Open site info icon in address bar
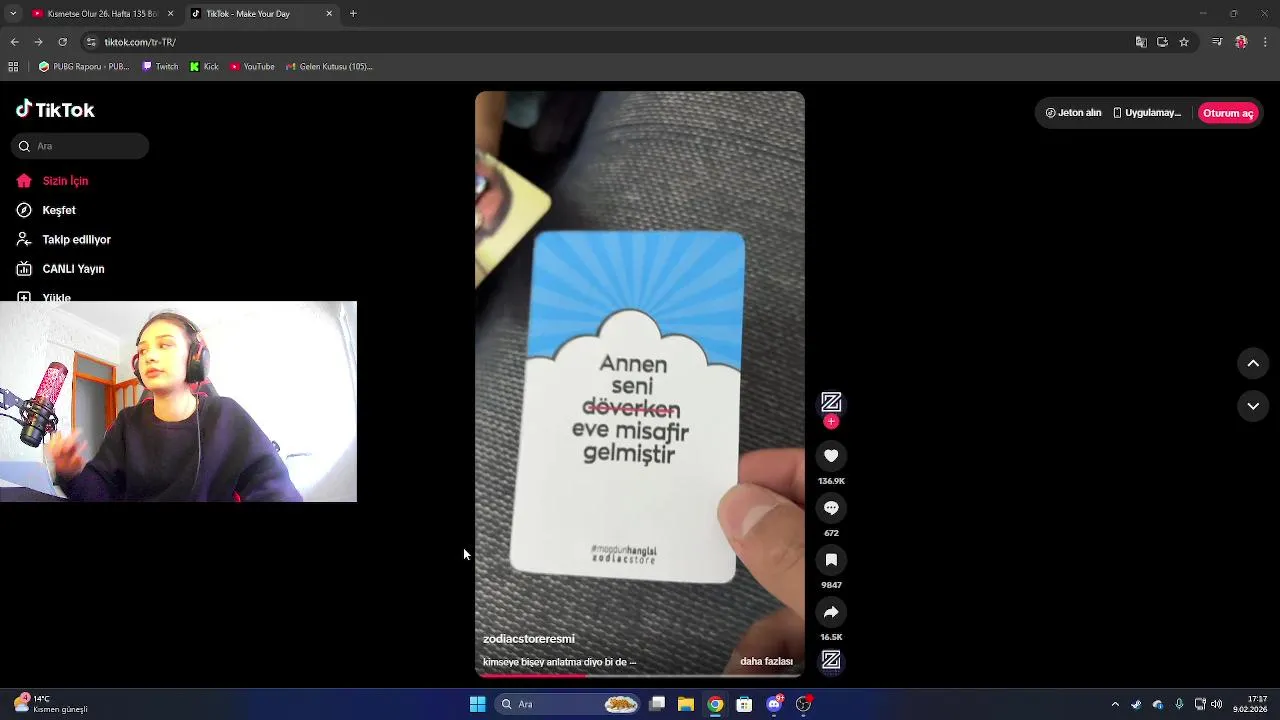The height and width of the screenshot is (720, 1280). click(x=91, y=42)
